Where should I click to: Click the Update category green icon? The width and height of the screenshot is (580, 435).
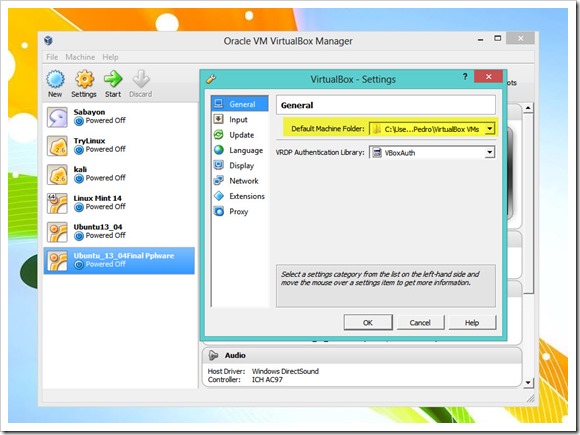[x=219, y=135]
